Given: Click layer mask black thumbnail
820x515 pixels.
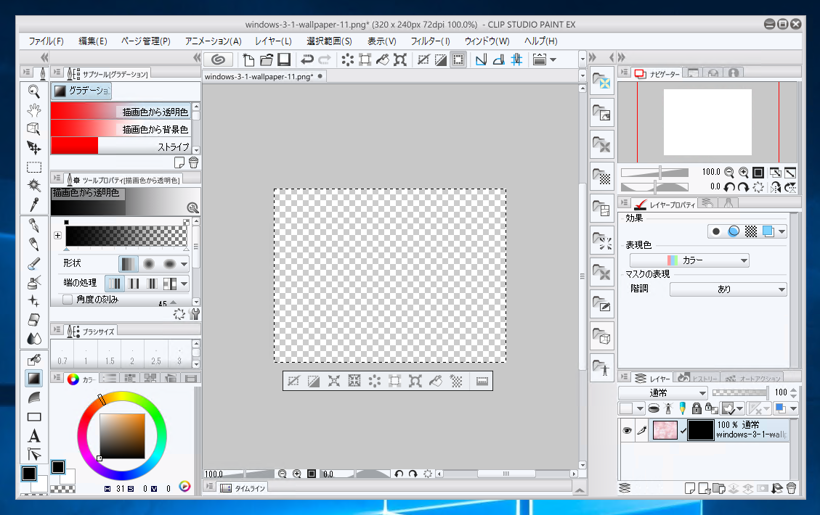Looking at the screenshot, I should click(701, 430).
